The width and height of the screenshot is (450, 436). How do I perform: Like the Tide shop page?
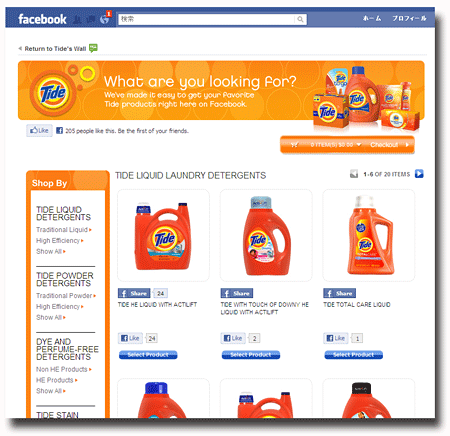click(x=39, y=130)
